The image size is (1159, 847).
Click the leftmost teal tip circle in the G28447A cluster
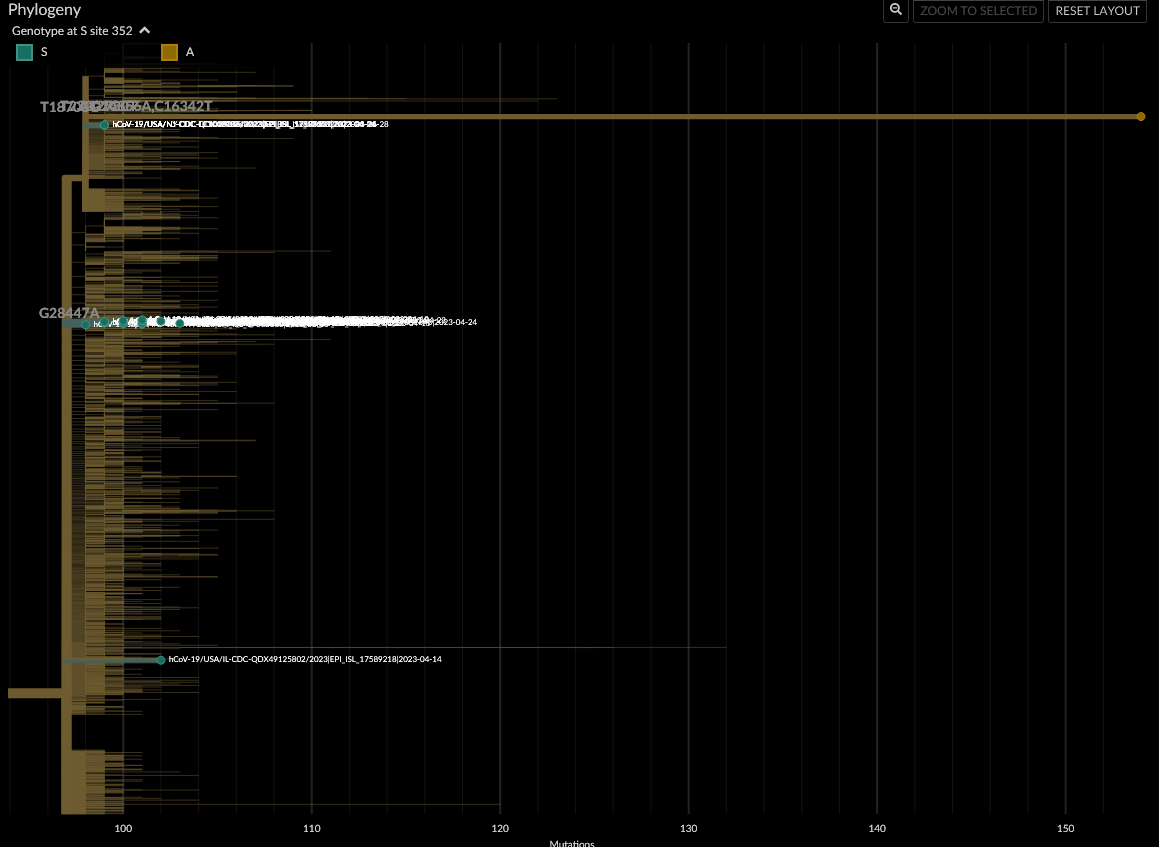point(85,323)
